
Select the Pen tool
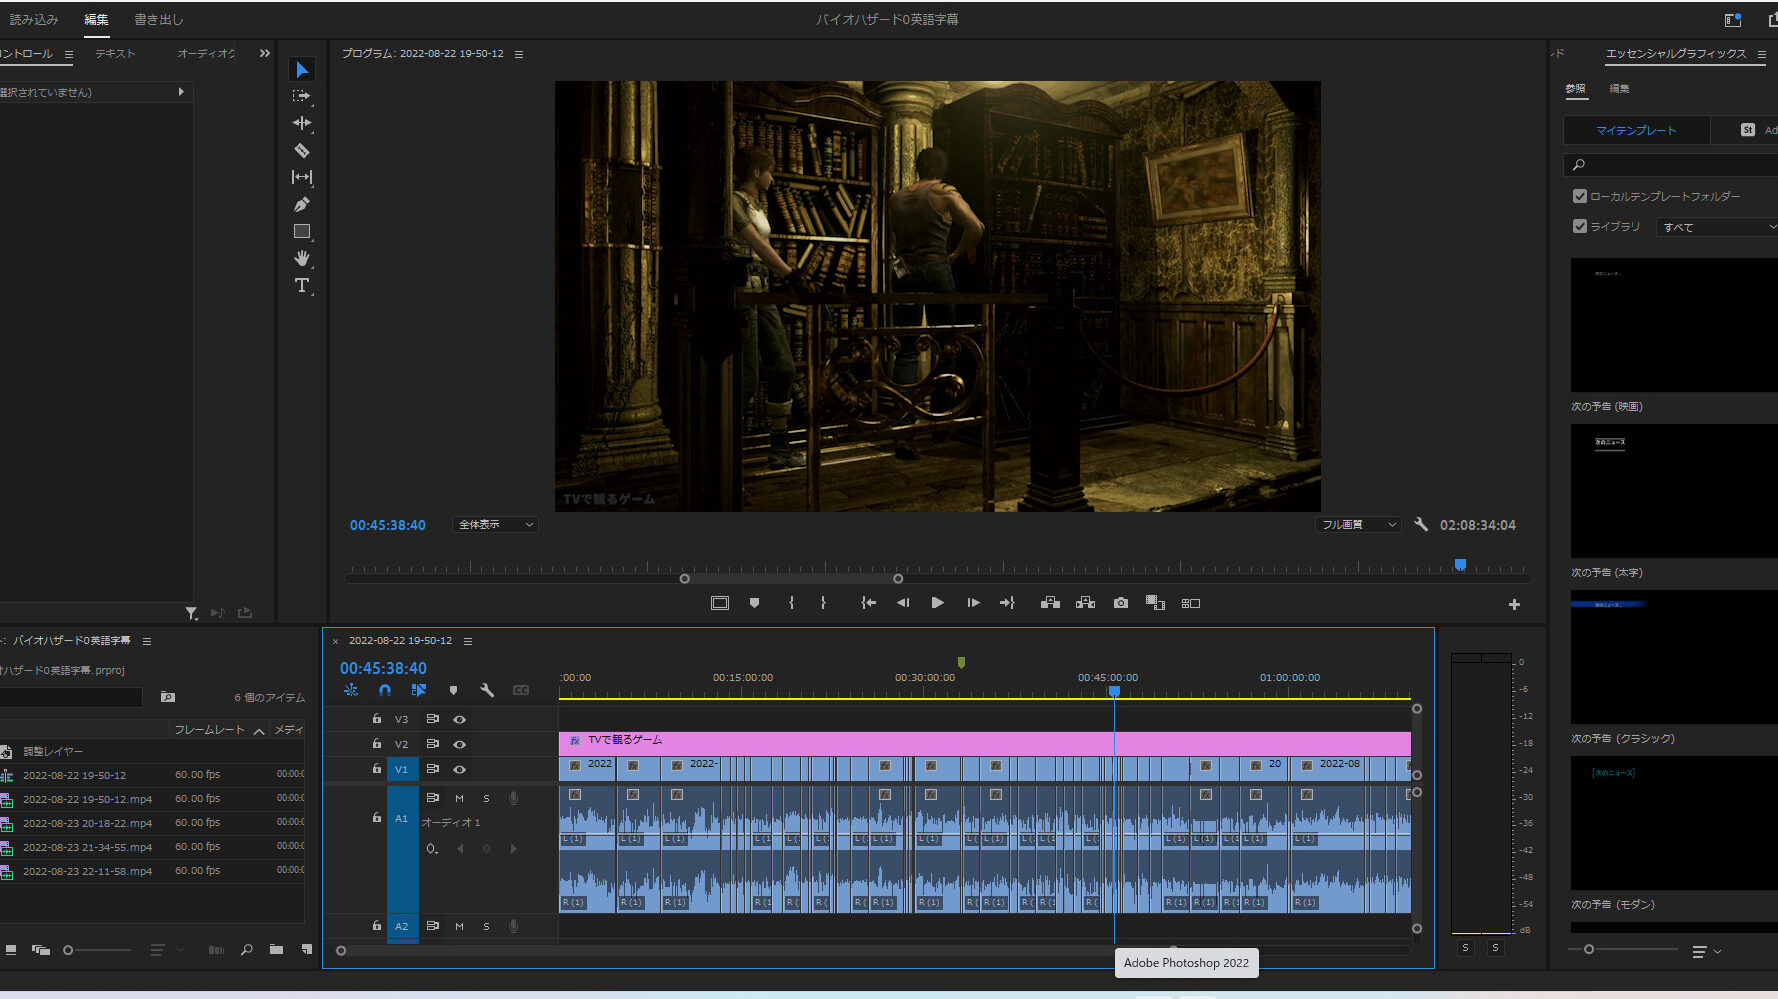(x=302, y=204)
